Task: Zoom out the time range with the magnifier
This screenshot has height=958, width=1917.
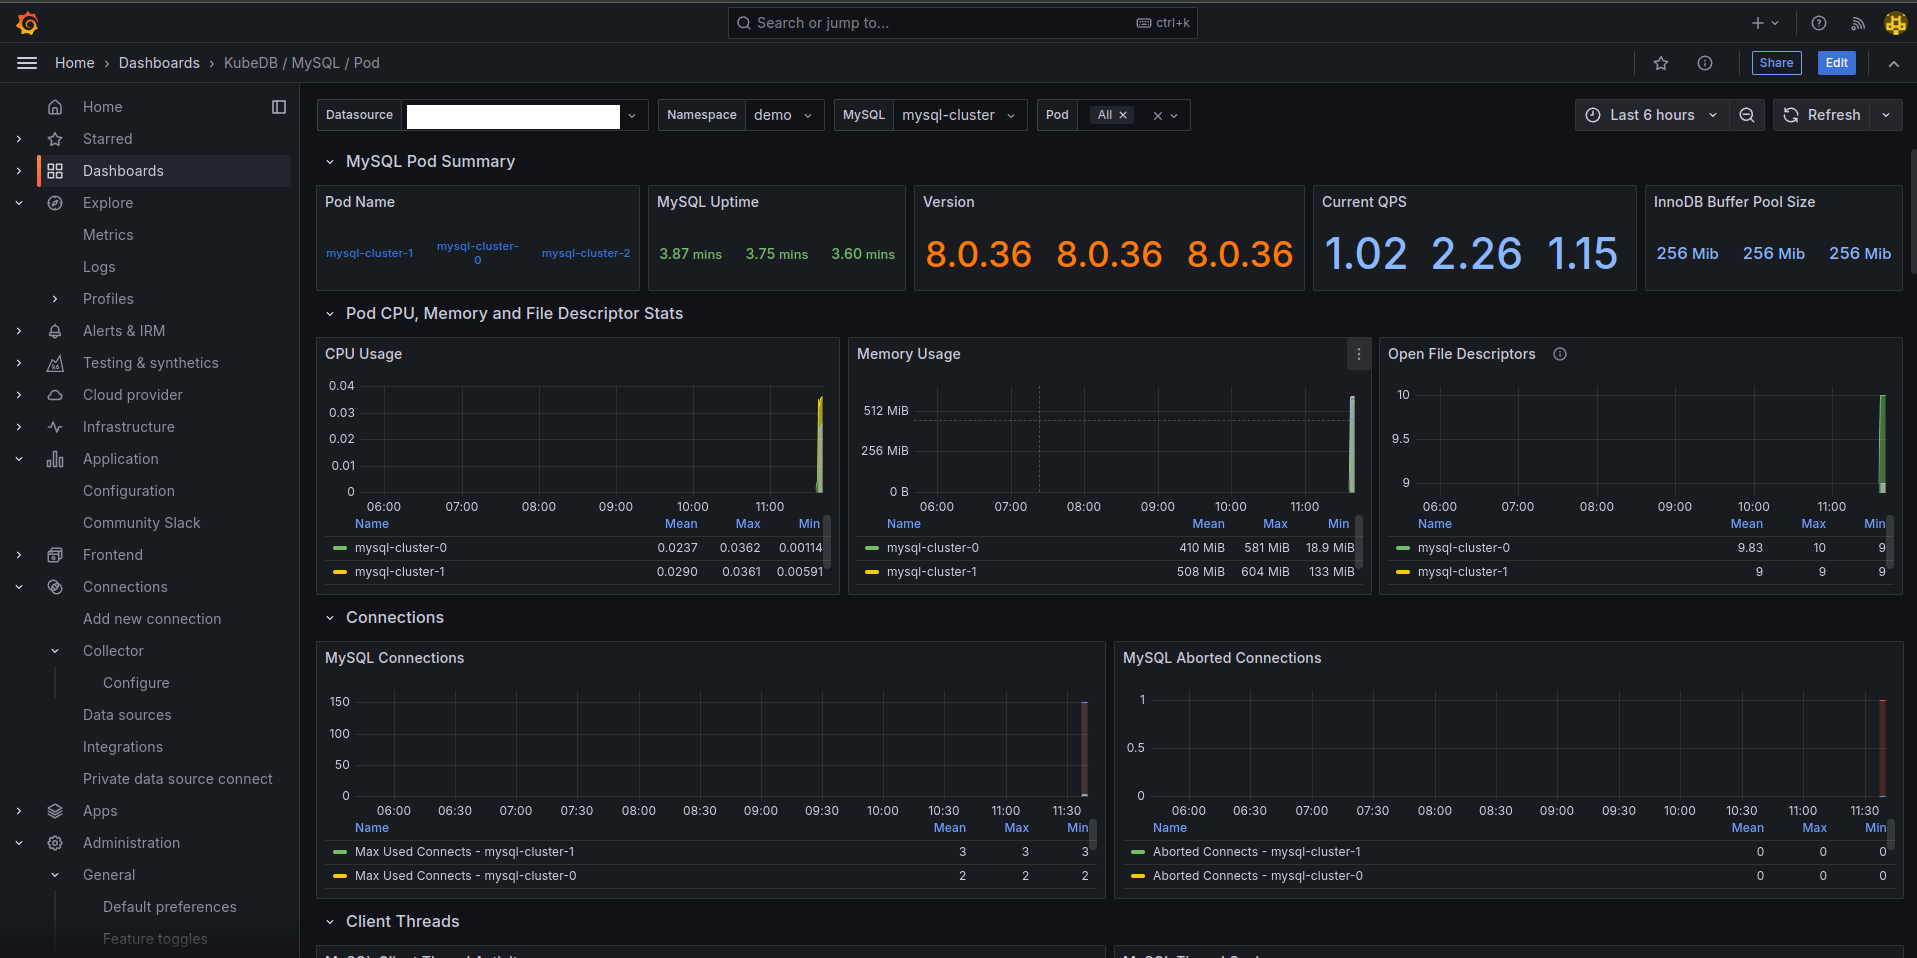Action: click(1746, 115)
